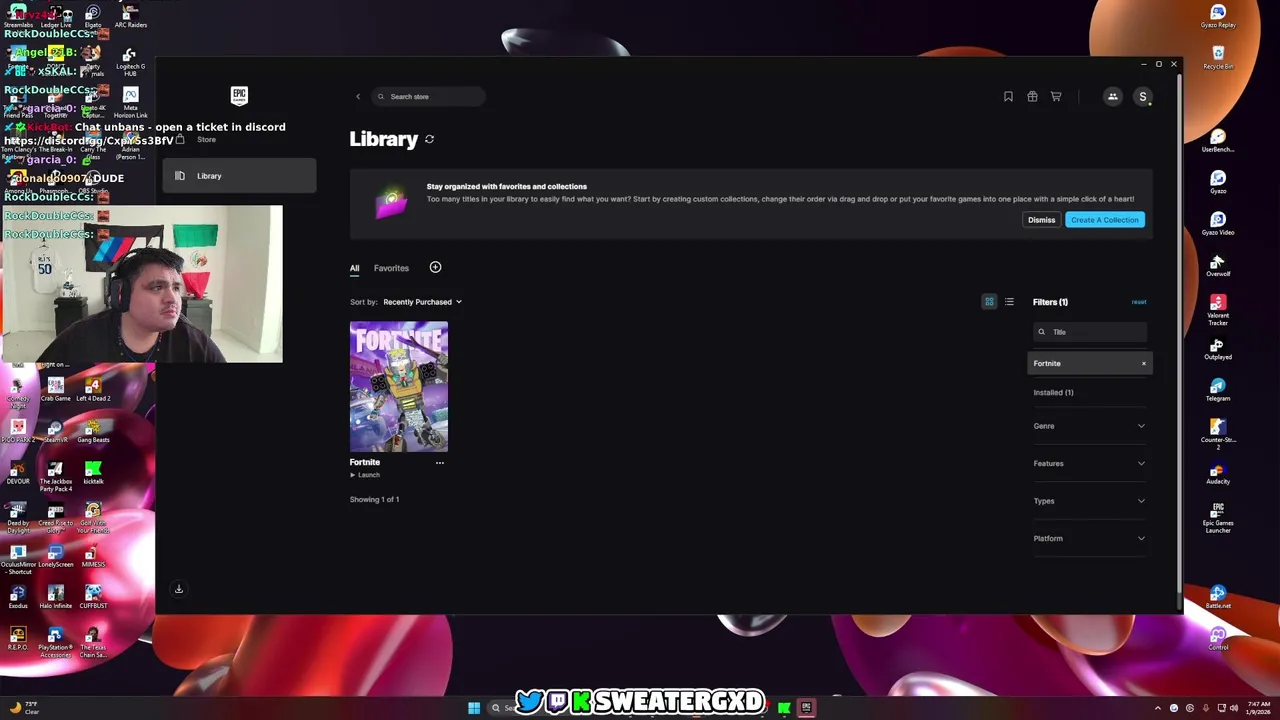
Task: Click Epic Games taskbar icon
Action: pyautogui.click(x=806, y=708)
